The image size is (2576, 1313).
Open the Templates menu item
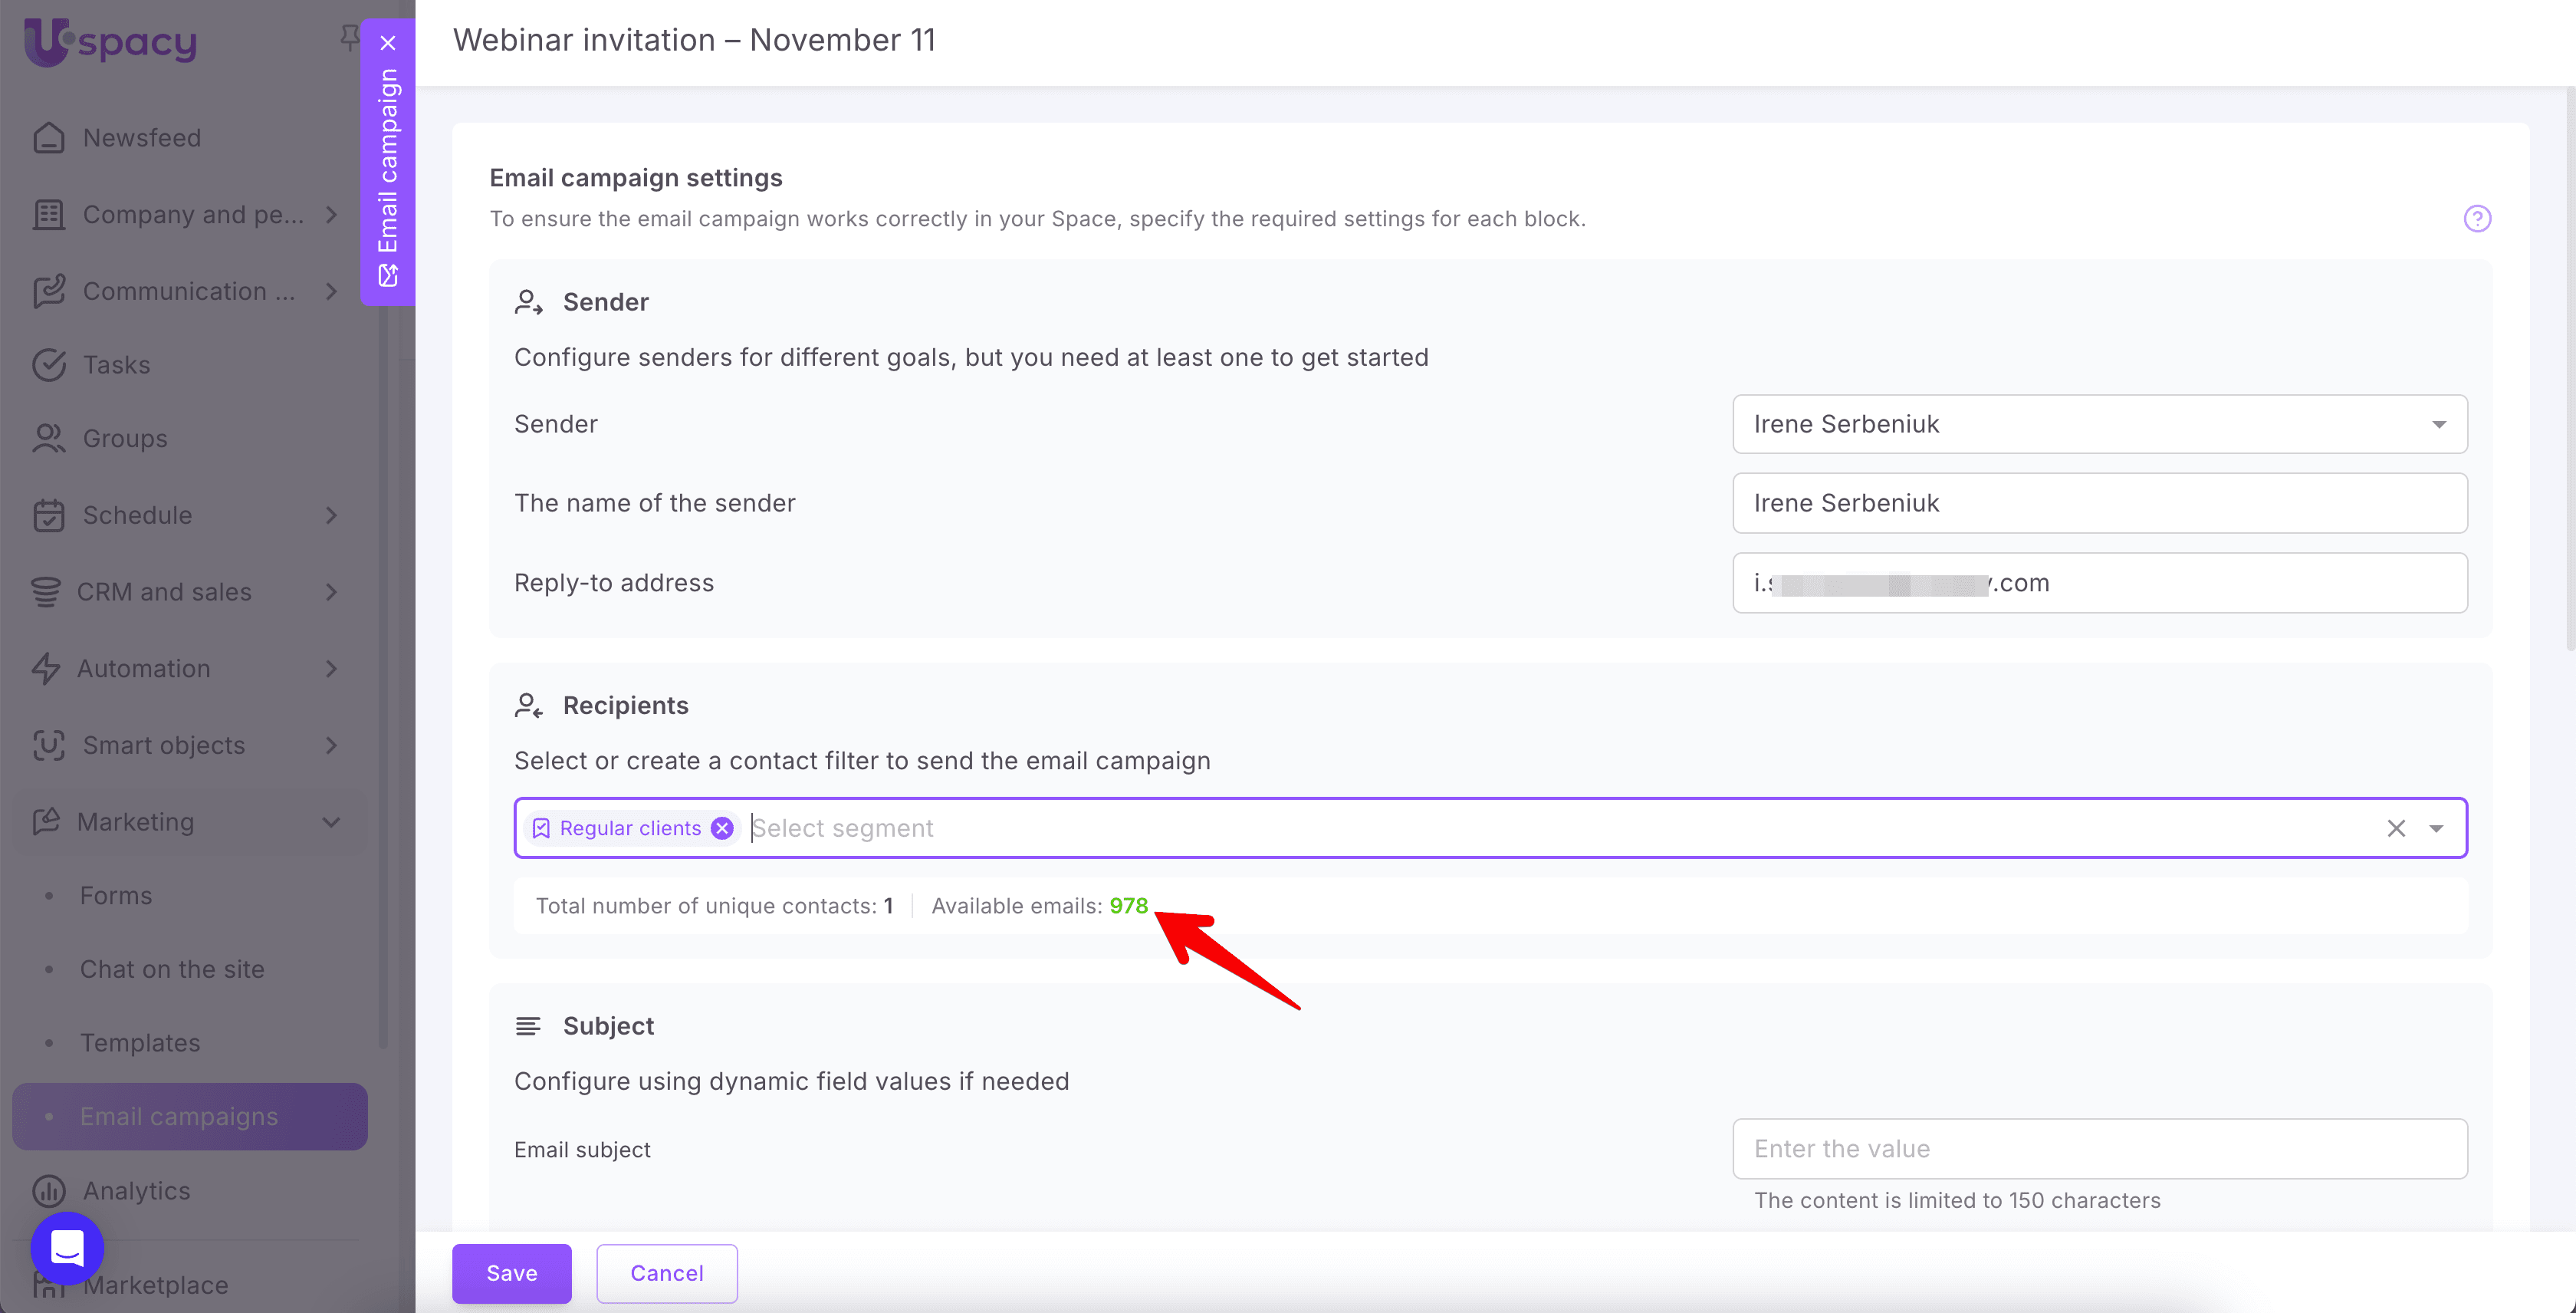140,1043
